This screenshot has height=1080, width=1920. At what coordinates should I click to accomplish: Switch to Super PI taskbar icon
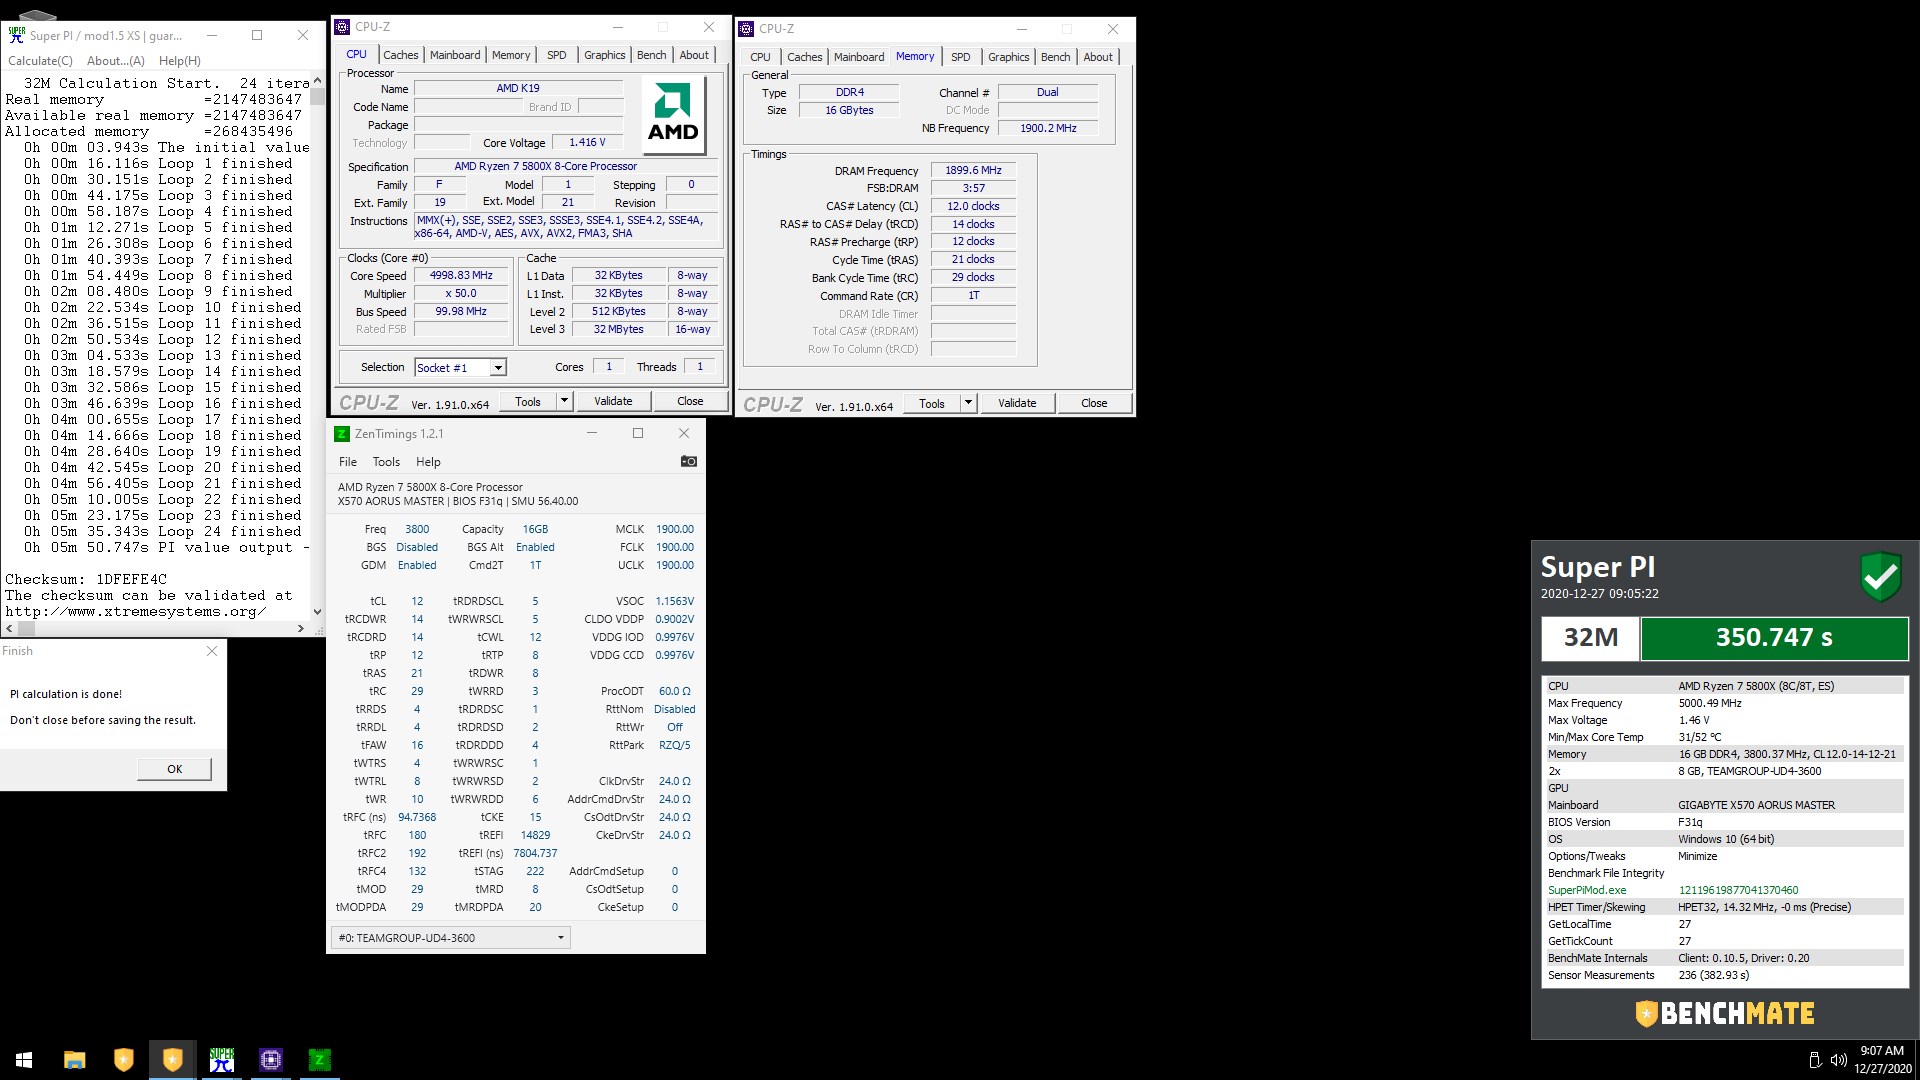point(221,1059)
